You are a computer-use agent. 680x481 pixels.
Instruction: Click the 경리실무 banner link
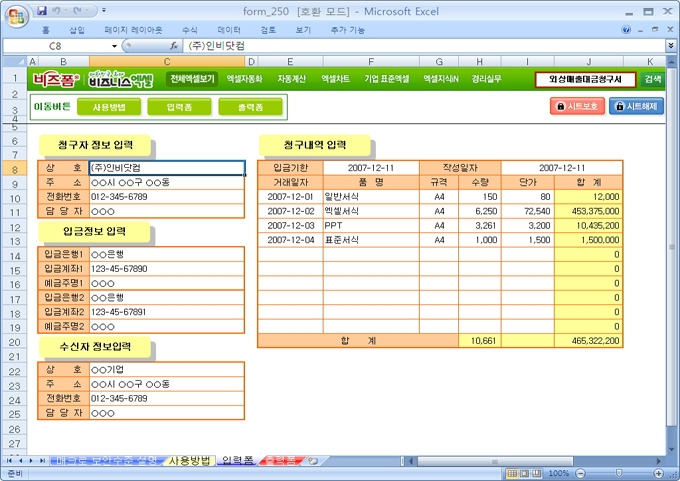coord(487,79)
